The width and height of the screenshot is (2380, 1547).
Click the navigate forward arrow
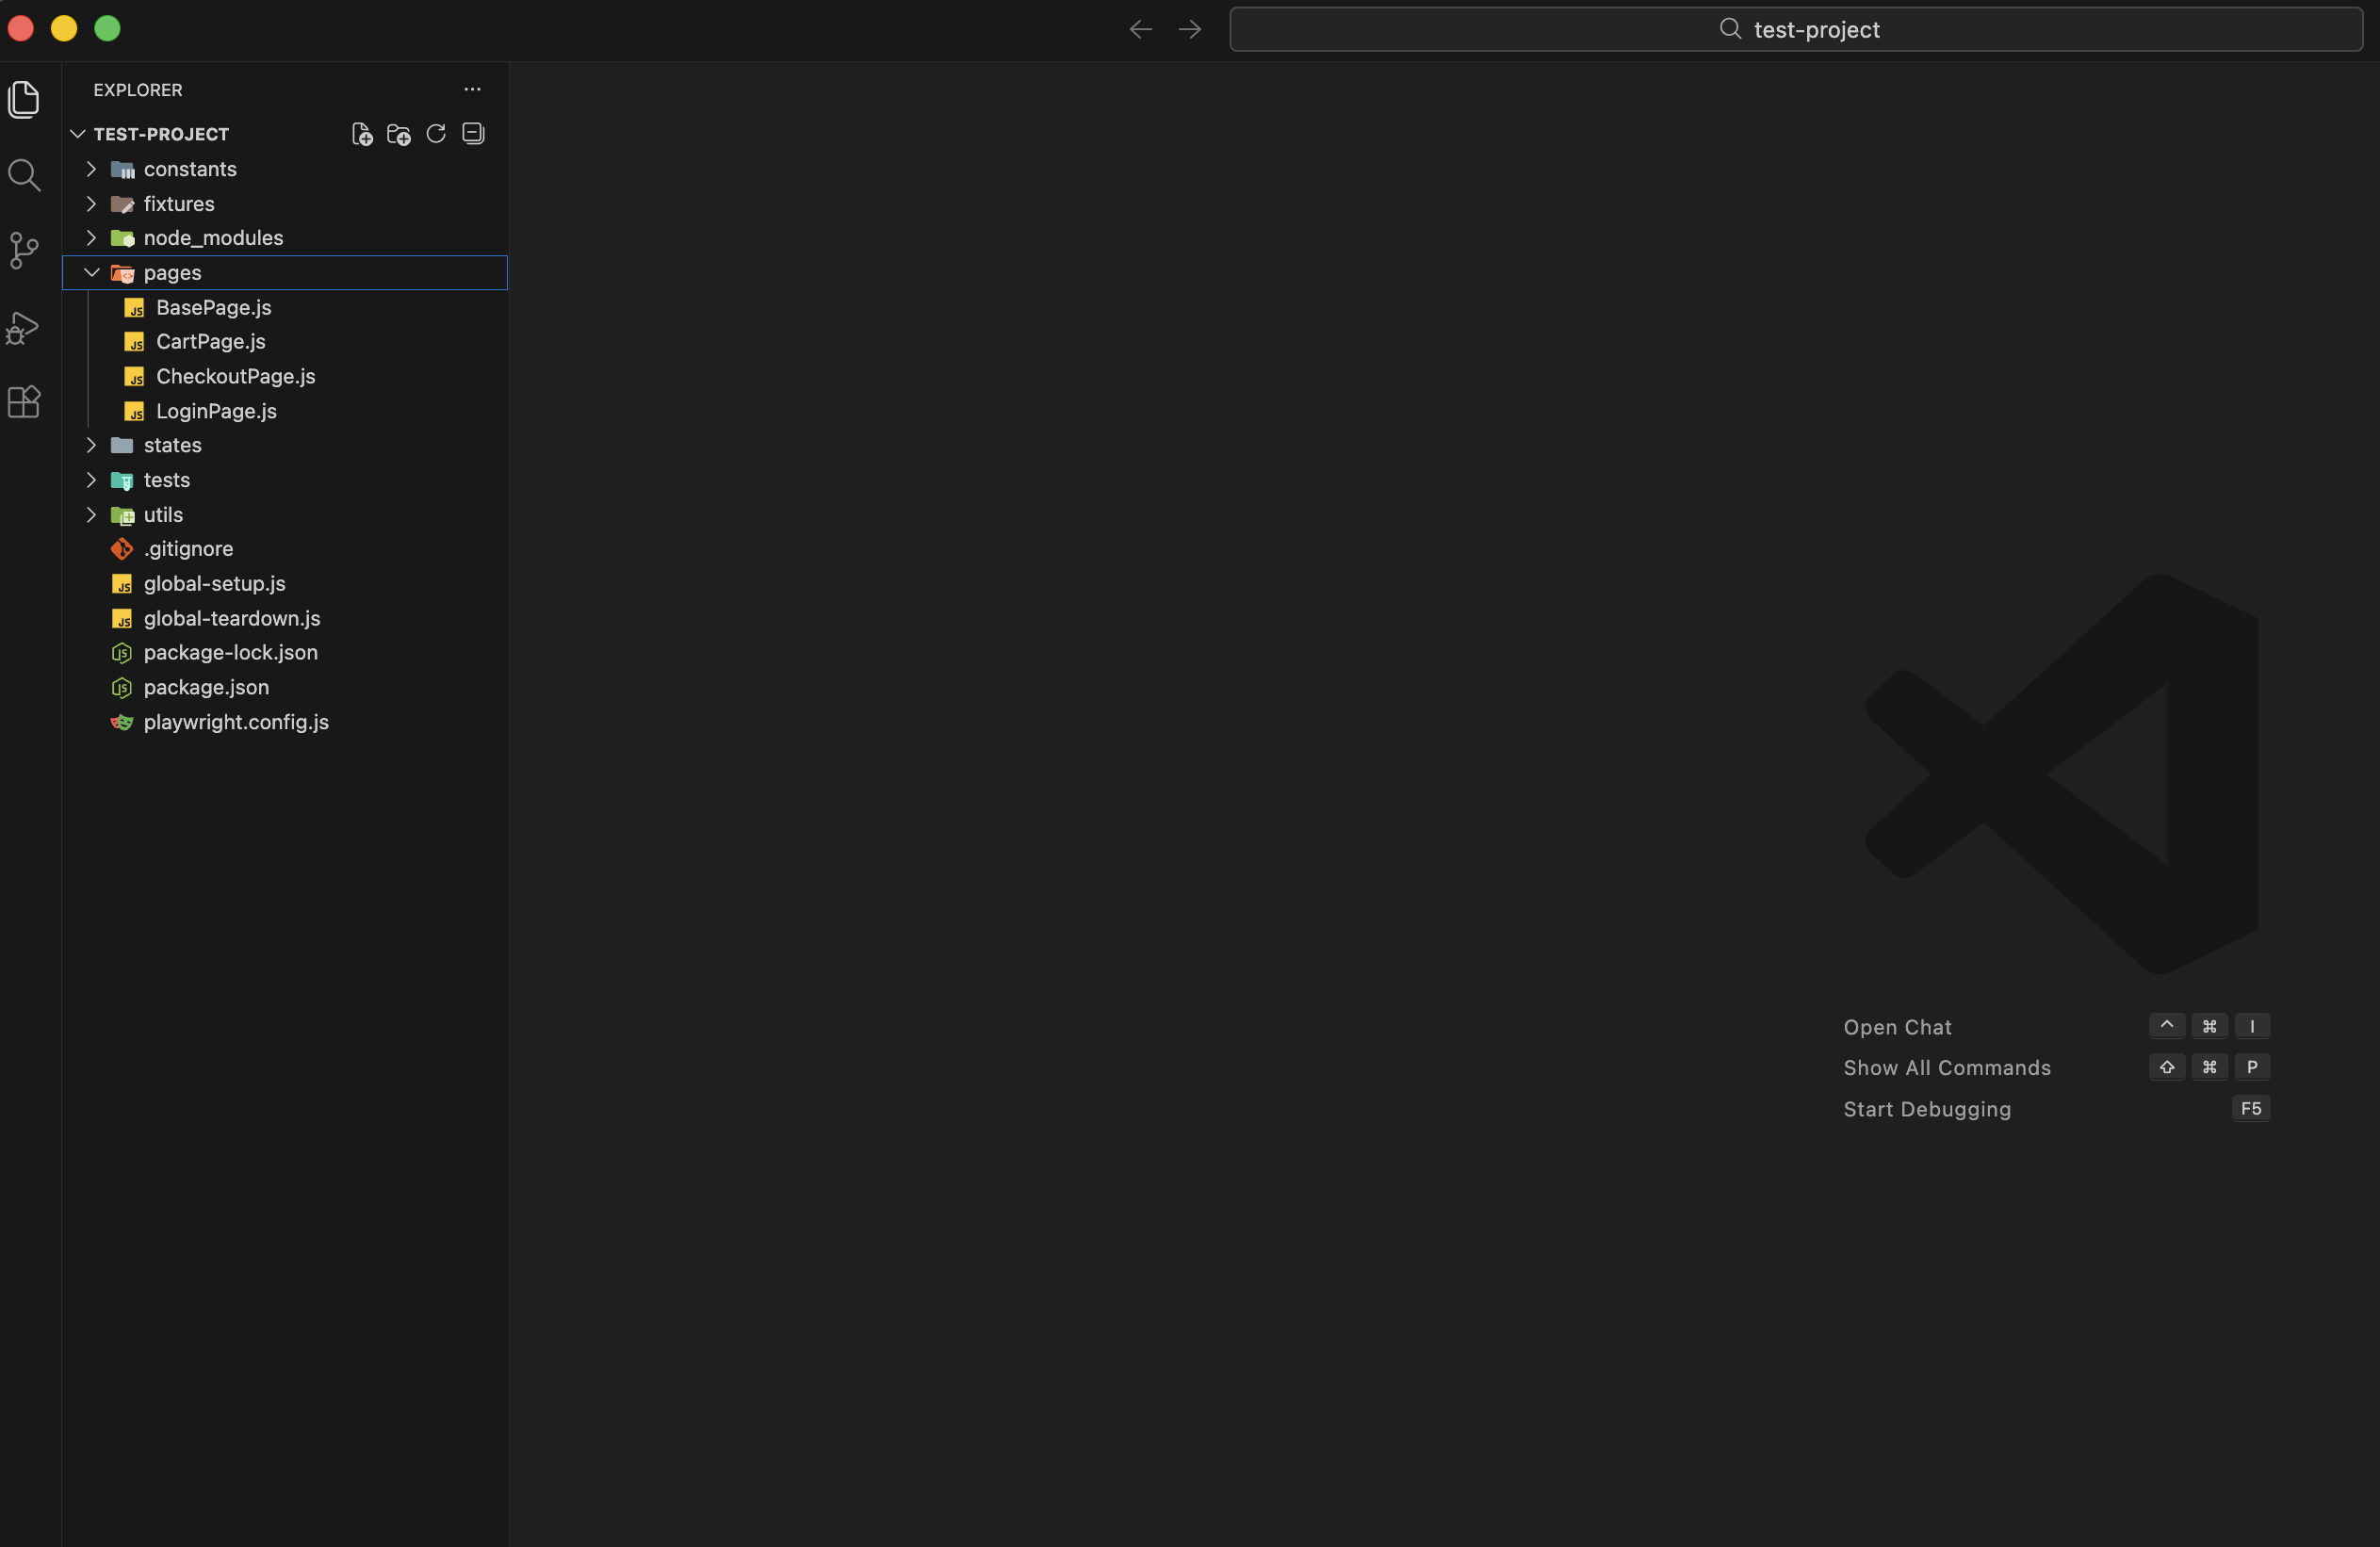1188,29
